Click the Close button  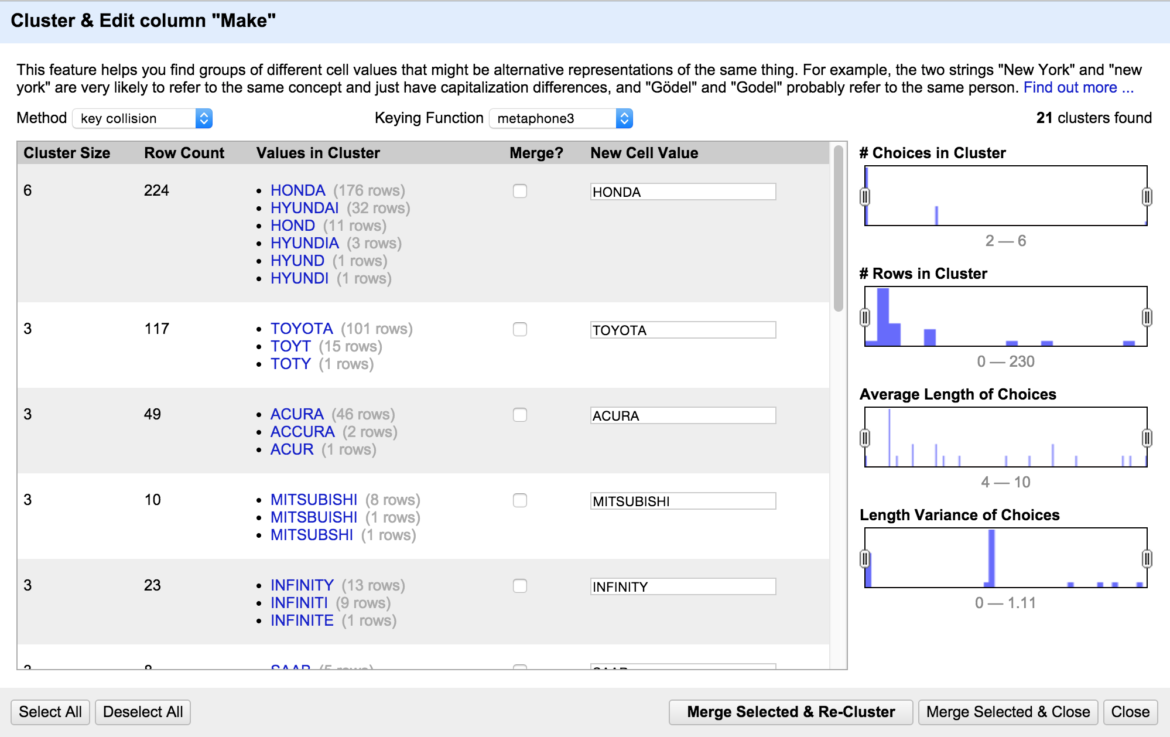(1130, 712)
